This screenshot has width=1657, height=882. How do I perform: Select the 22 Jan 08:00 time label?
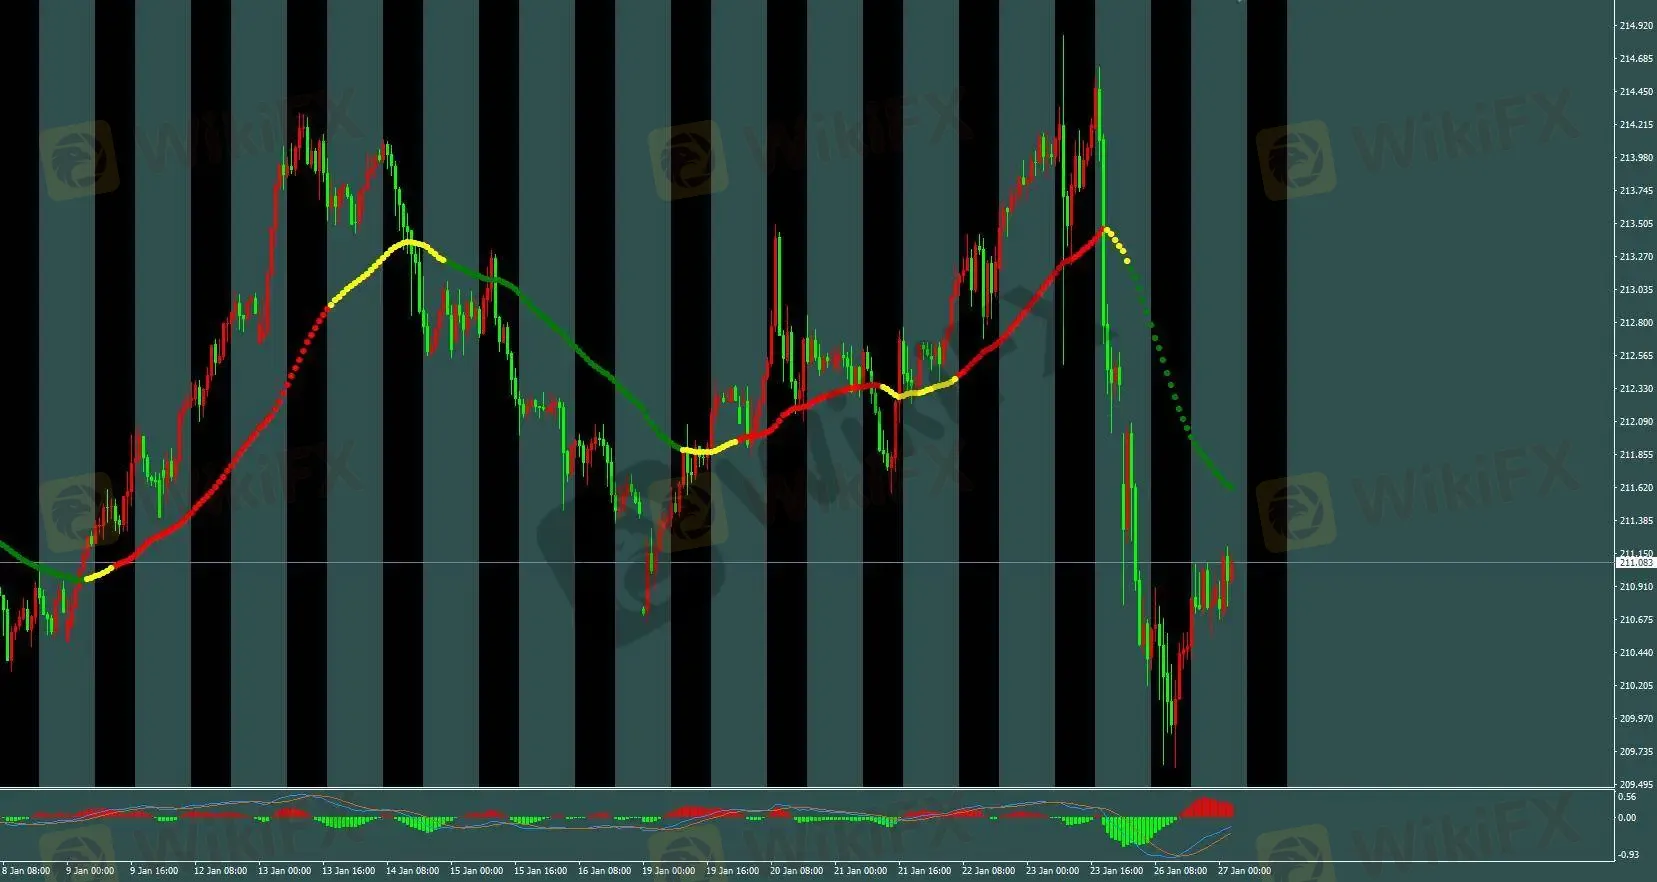[988, 871]
